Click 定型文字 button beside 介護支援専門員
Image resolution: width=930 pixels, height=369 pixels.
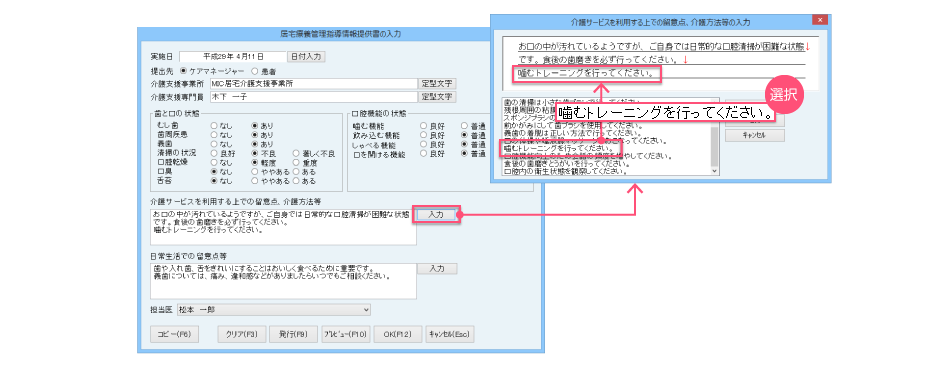click(438, 96)
